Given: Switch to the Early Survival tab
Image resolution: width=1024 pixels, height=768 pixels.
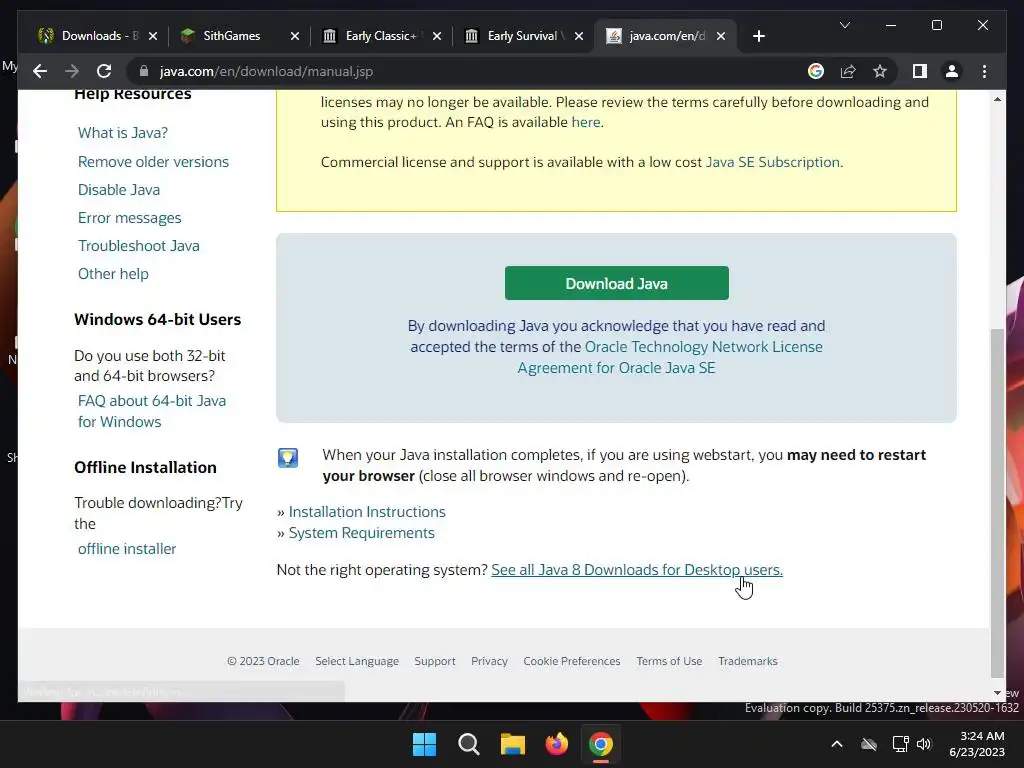Looking at the screenshot, I should coord(523,36).
